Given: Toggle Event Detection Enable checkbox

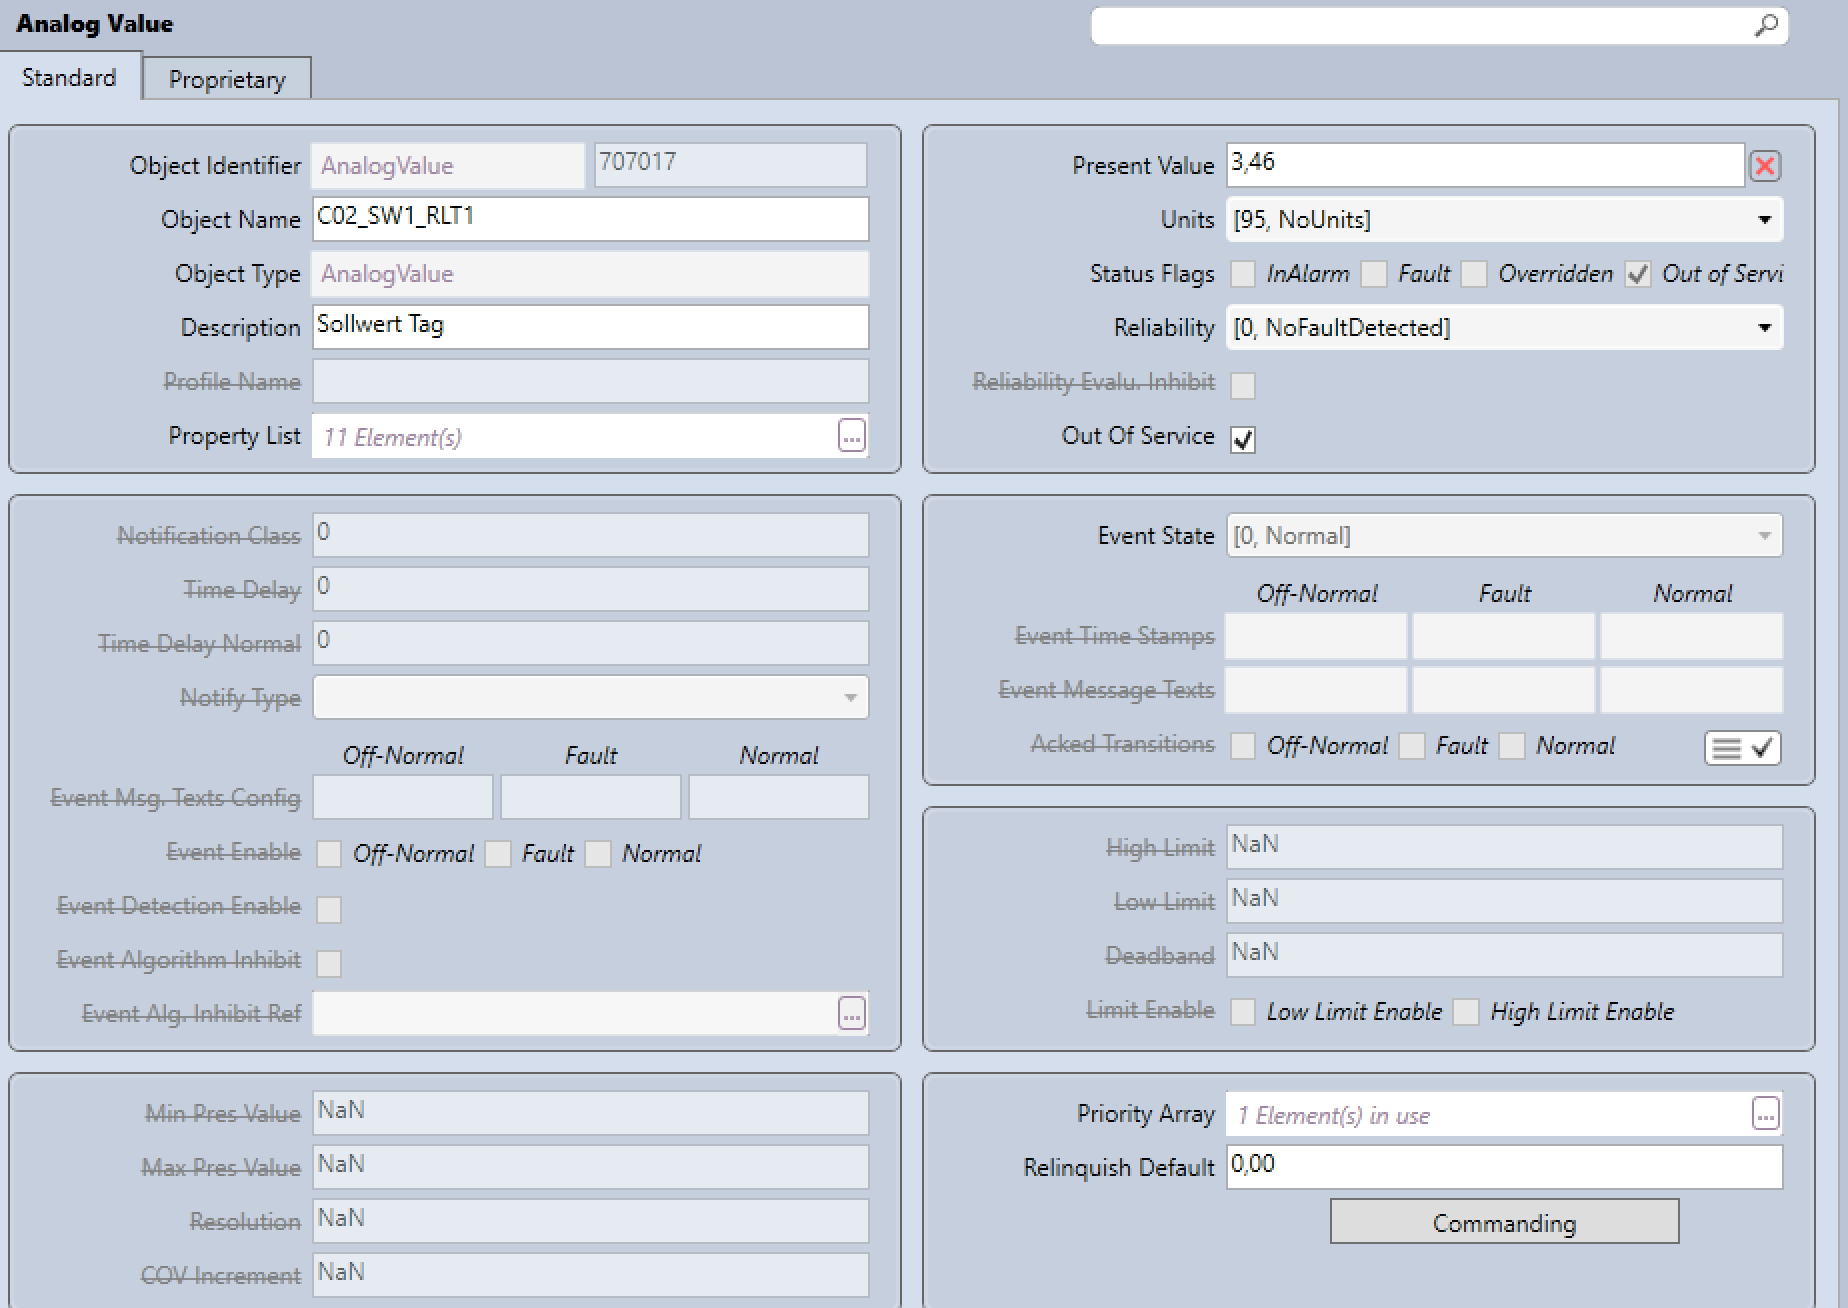Looking at the screenshot, I should 329,909.
